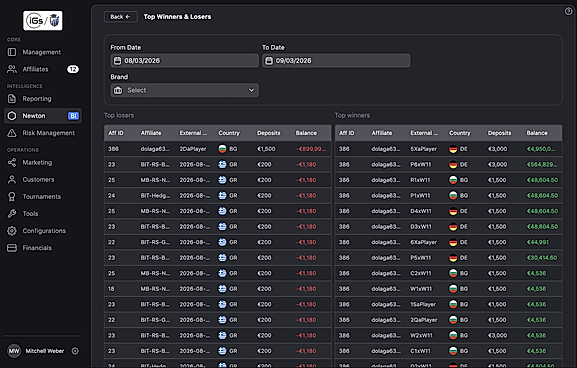This screenshot has height=368, width=577.
Task: Sort Top winners by Aff ID header
Action: [347, 133]
